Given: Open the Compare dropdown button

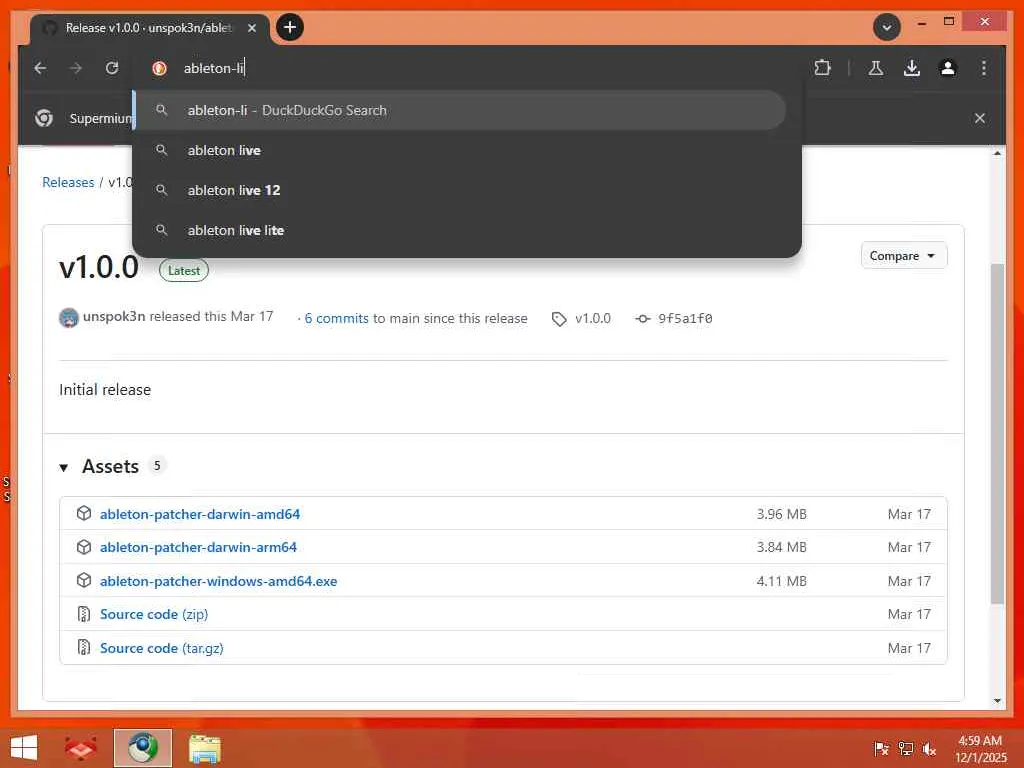Looking at the screenshot, I should coord(904,256).
